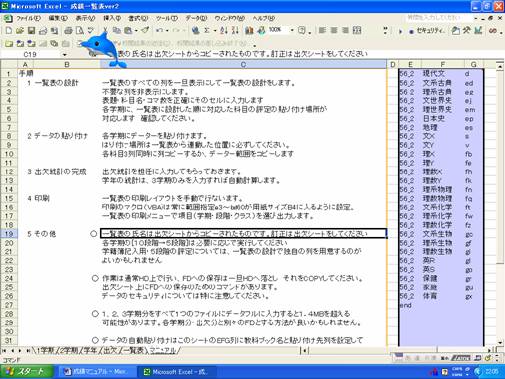The height and width of the screenshot is (379, 505).
Task: Open the Undo history dropdown arrow
Action: tap(167, 31)
